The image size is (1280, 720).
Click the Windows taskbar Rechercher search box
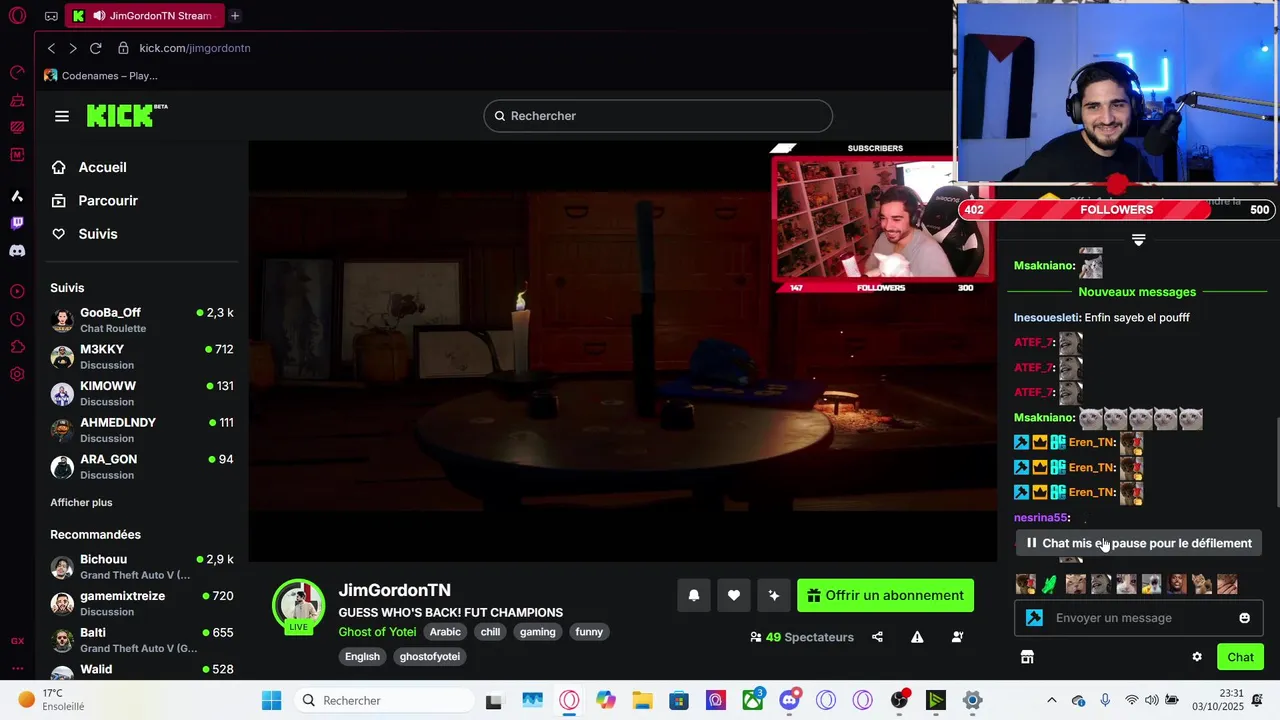click(x=385, y=700)
